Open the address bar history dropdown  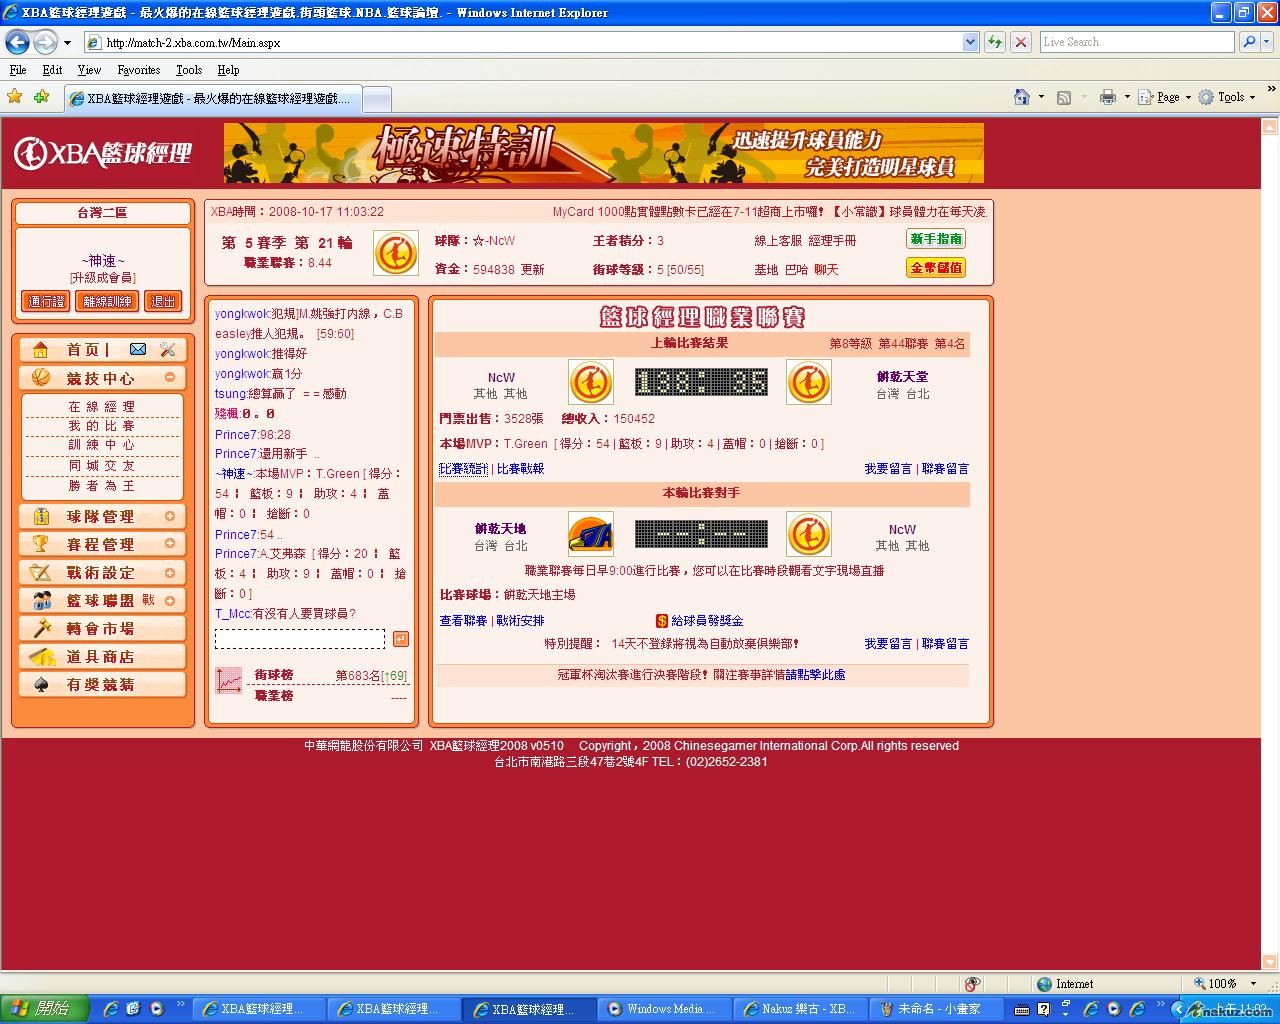point(970,42)
